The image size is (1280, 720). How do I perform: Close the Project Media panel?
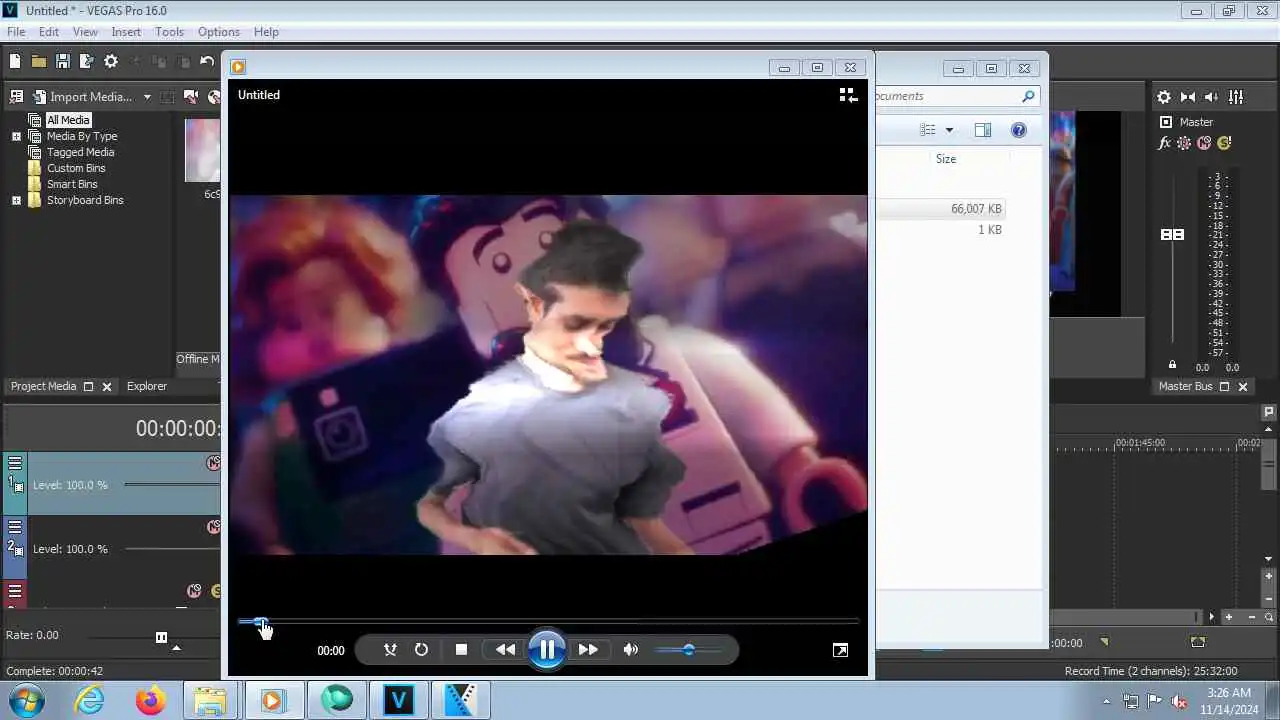click(x=107, y=386)
